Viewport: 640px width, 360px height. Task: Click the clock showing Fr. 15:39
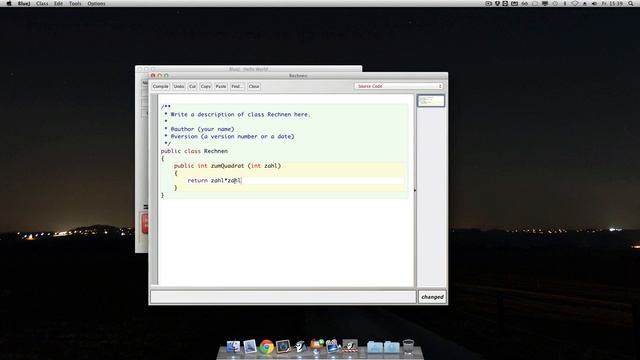(612, 3)
